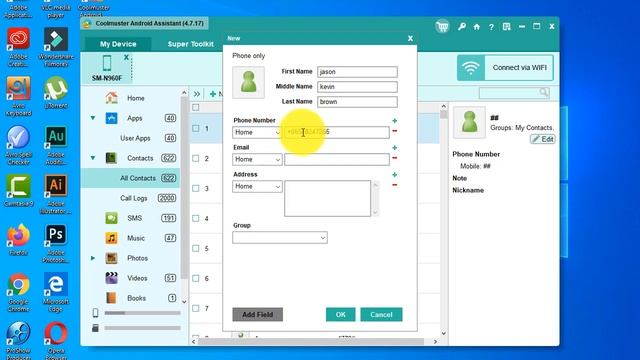The image size is (640, 360).
Task: Click the Edit button in contact details
Action: click(x=542, y=139)
